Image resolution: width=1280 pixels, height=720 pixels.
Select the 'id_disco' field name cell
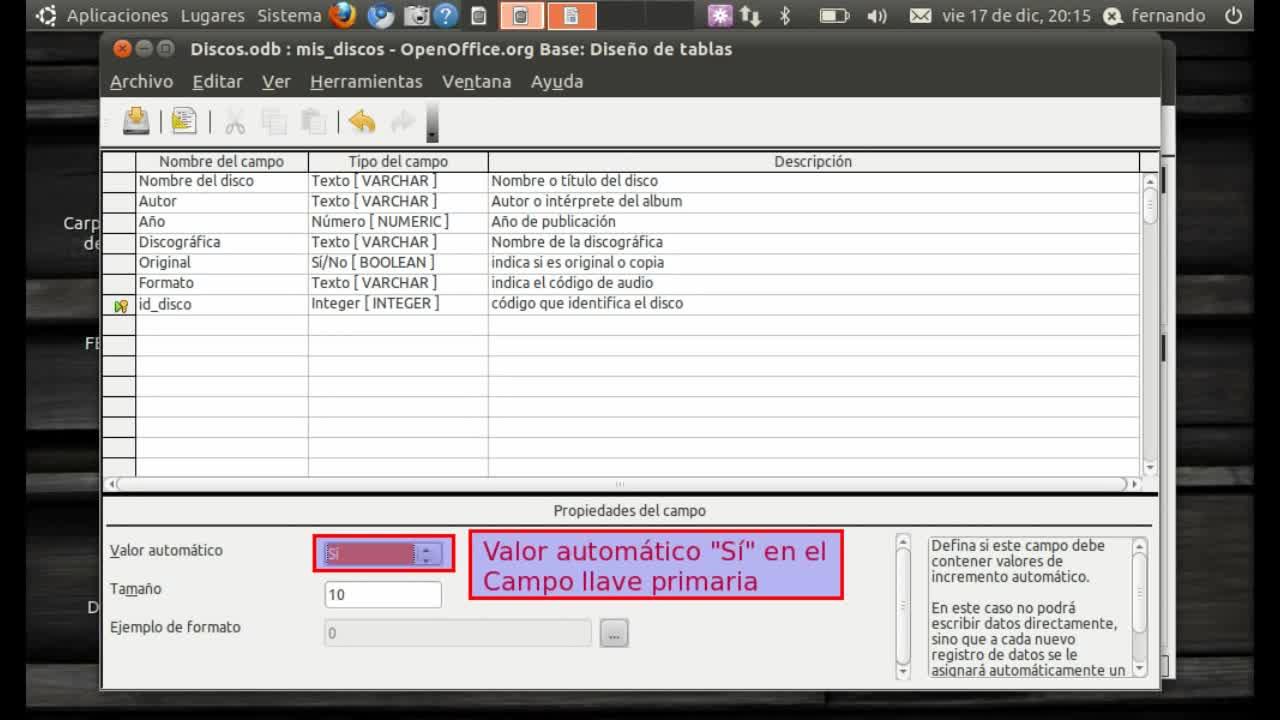[x=221, y=304]
